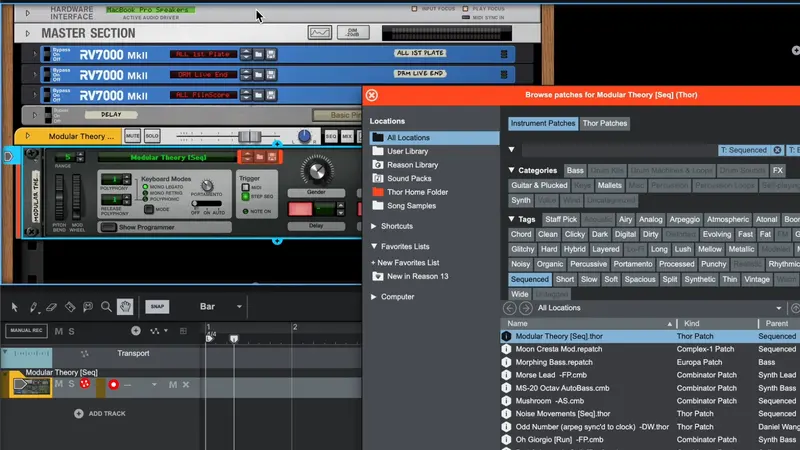The height and width of the screenshot is (450, 800).
Task: Select the Hand tool in sequencer toolbar
Action: click(x=125, y=307)
